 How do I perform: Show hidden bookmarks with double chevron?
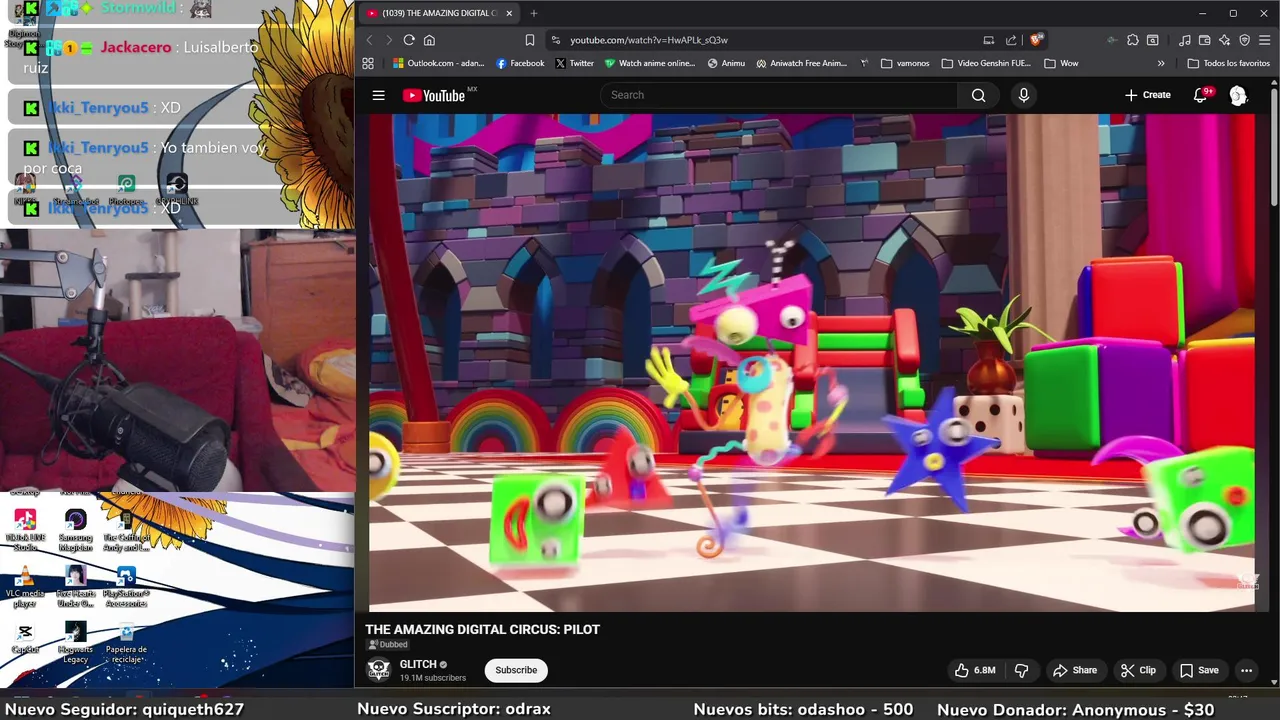tap(1161, 63)
